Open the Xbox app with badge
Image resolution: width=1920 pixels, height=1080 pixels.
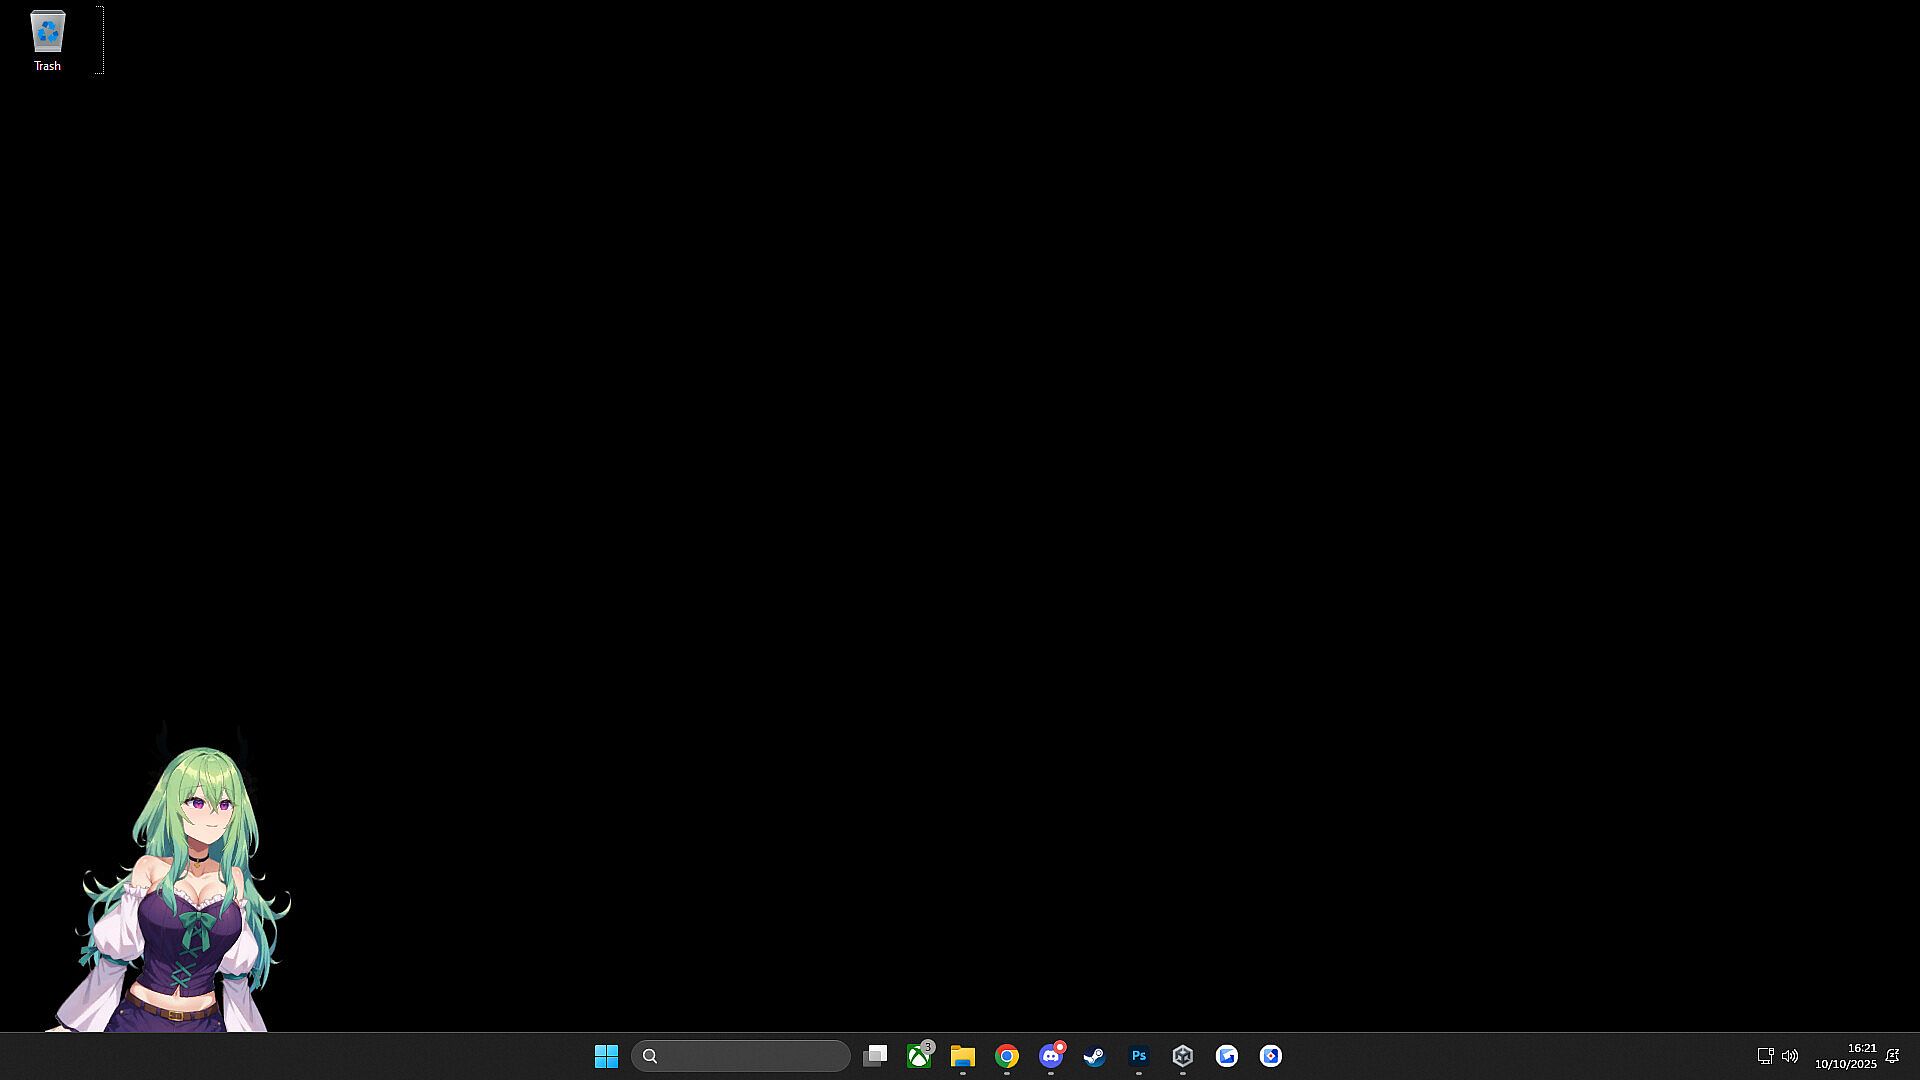(919, 1056)
